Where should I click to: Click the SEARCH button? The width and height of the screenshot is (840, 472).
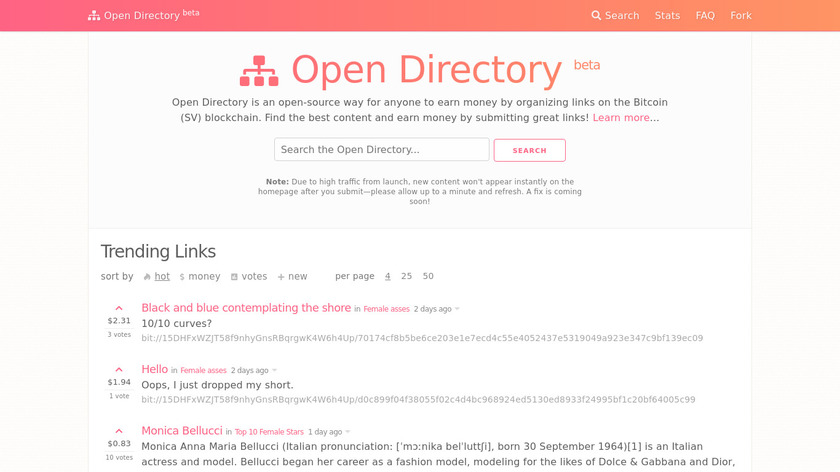point(529,150)
